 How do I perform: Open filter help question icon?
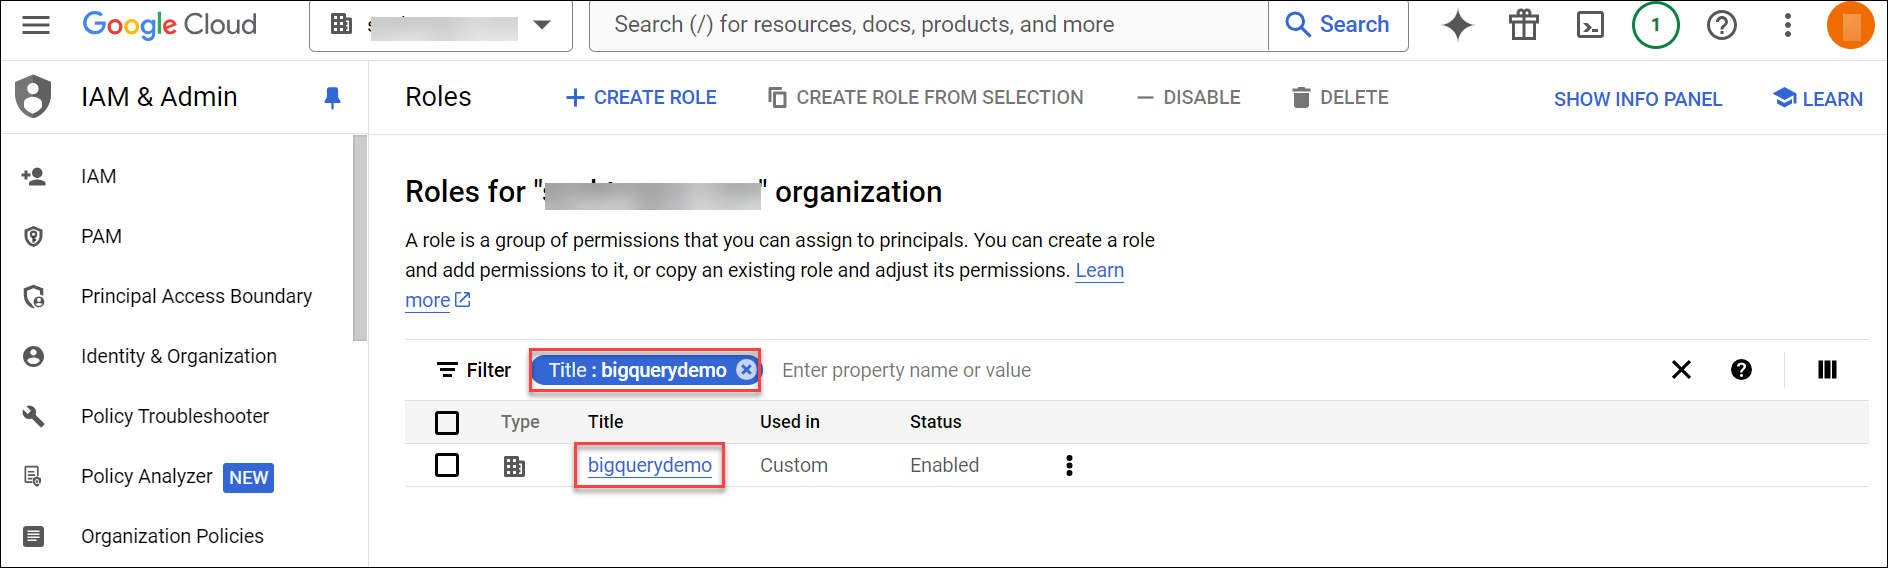(1742, 370)
